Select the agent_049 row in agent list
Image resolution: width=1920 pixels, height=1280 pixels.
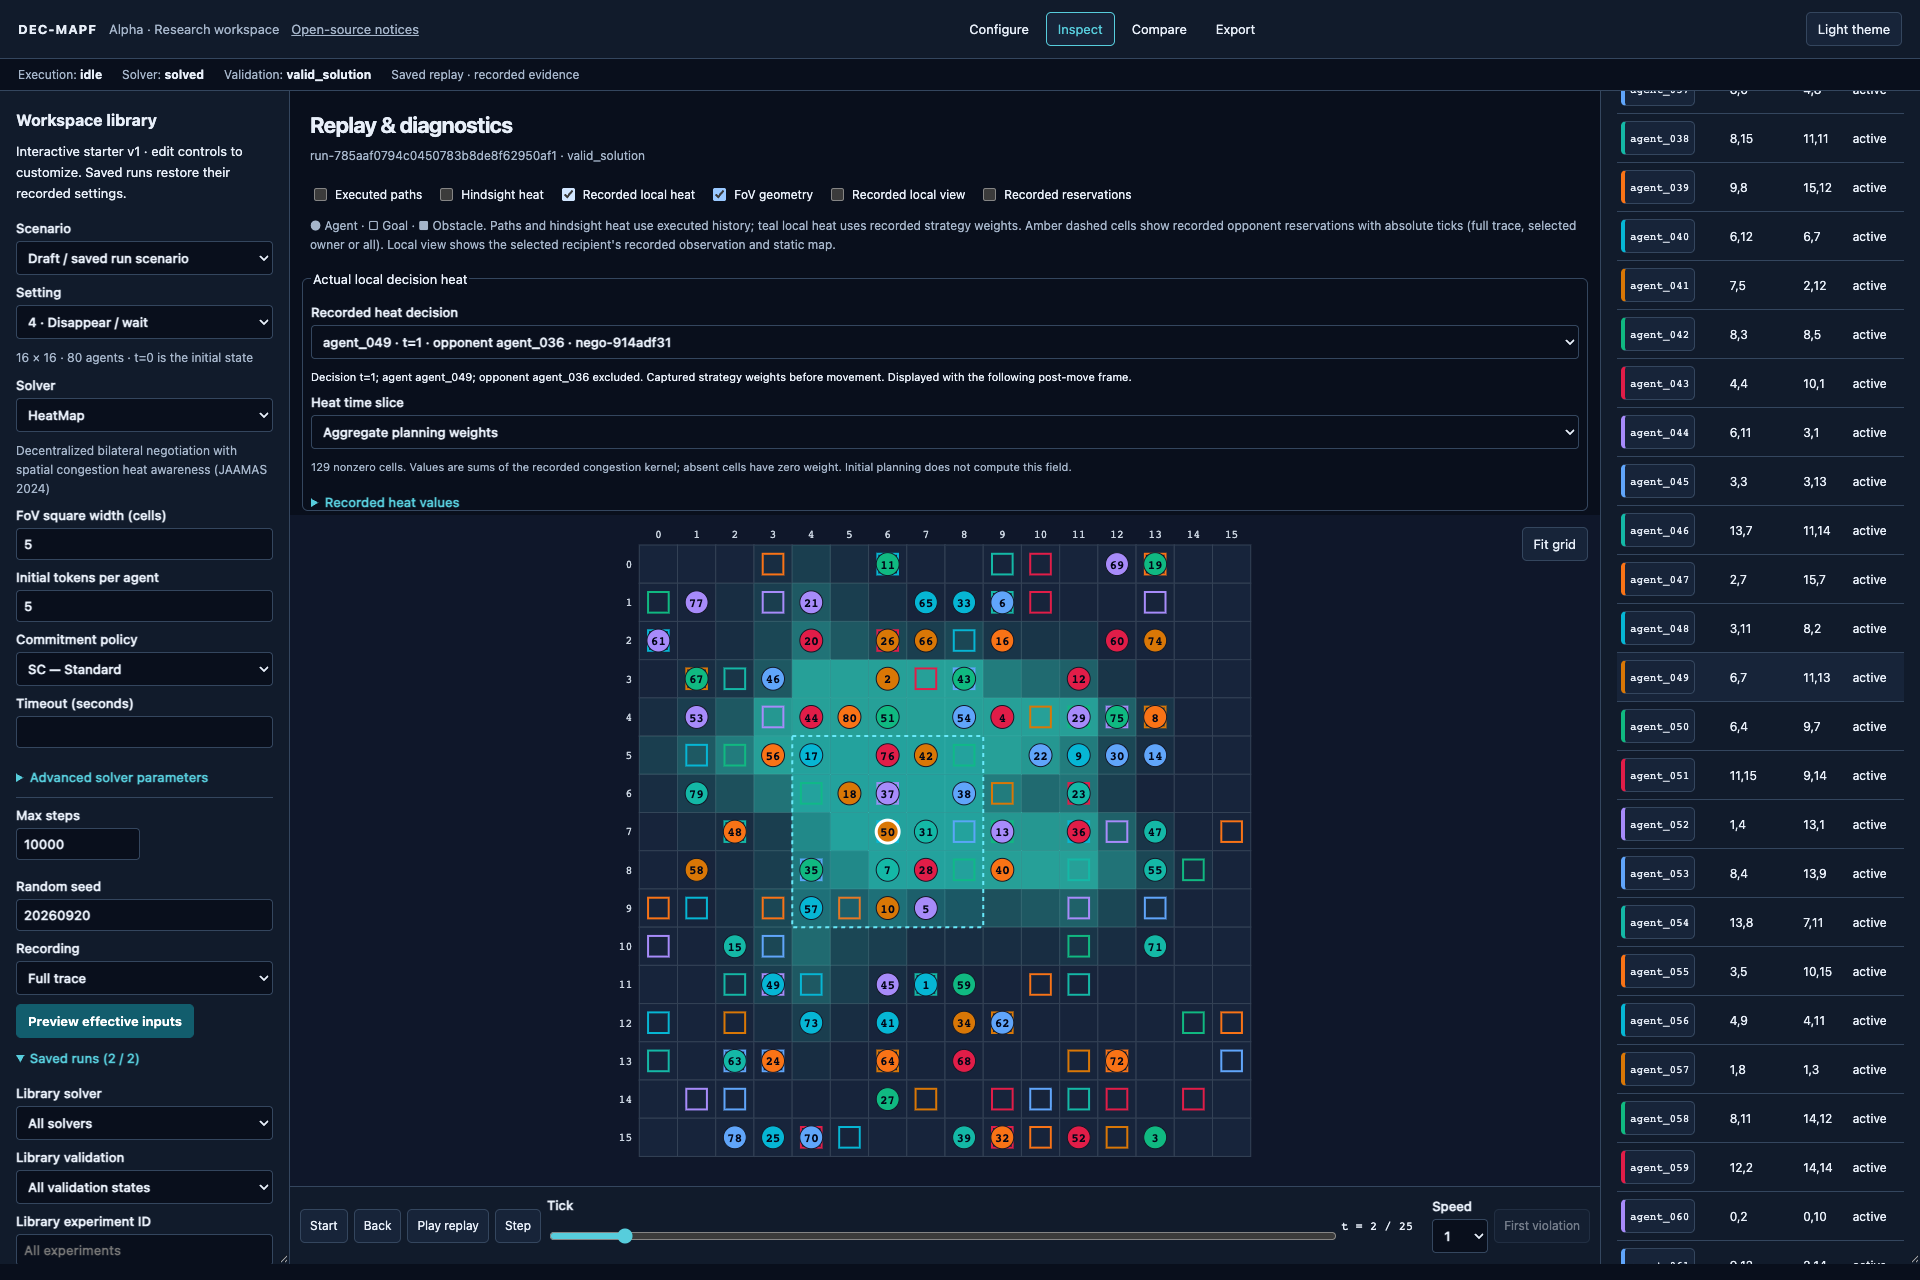[x=1760, y=678]
